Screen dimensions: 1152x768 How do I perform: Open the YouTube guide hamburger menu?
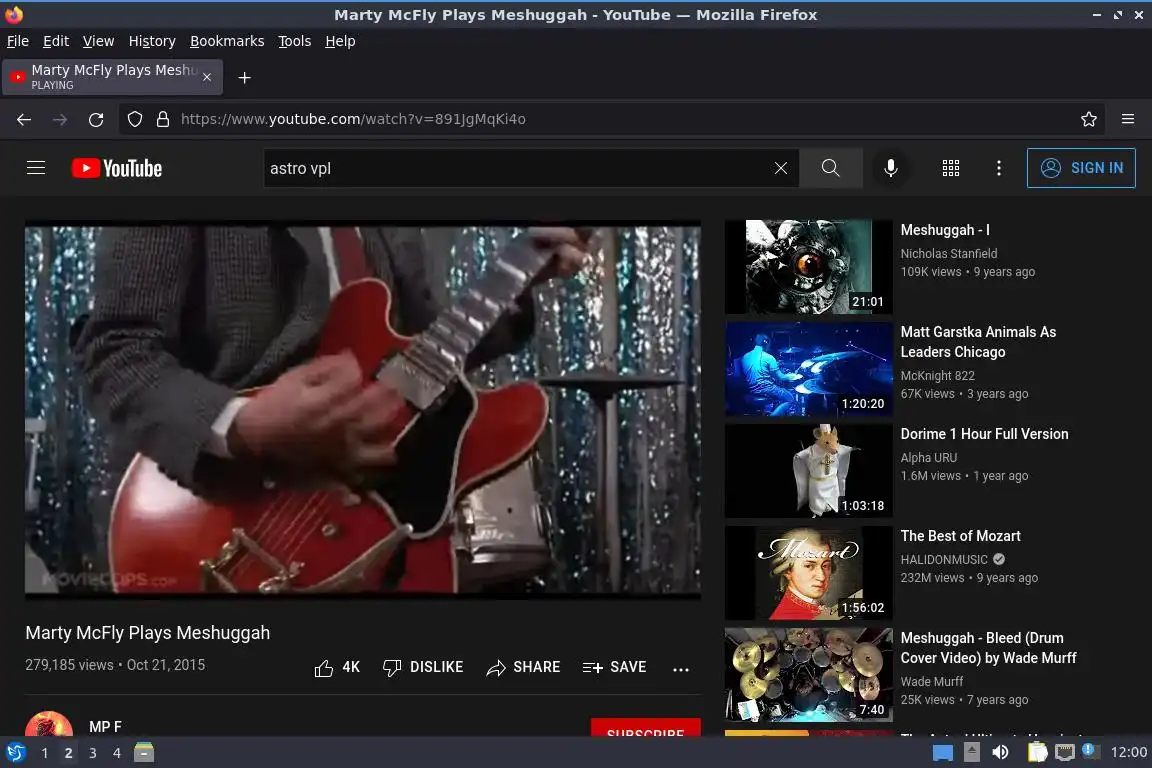pyautogui.click(x=36, y=168)
